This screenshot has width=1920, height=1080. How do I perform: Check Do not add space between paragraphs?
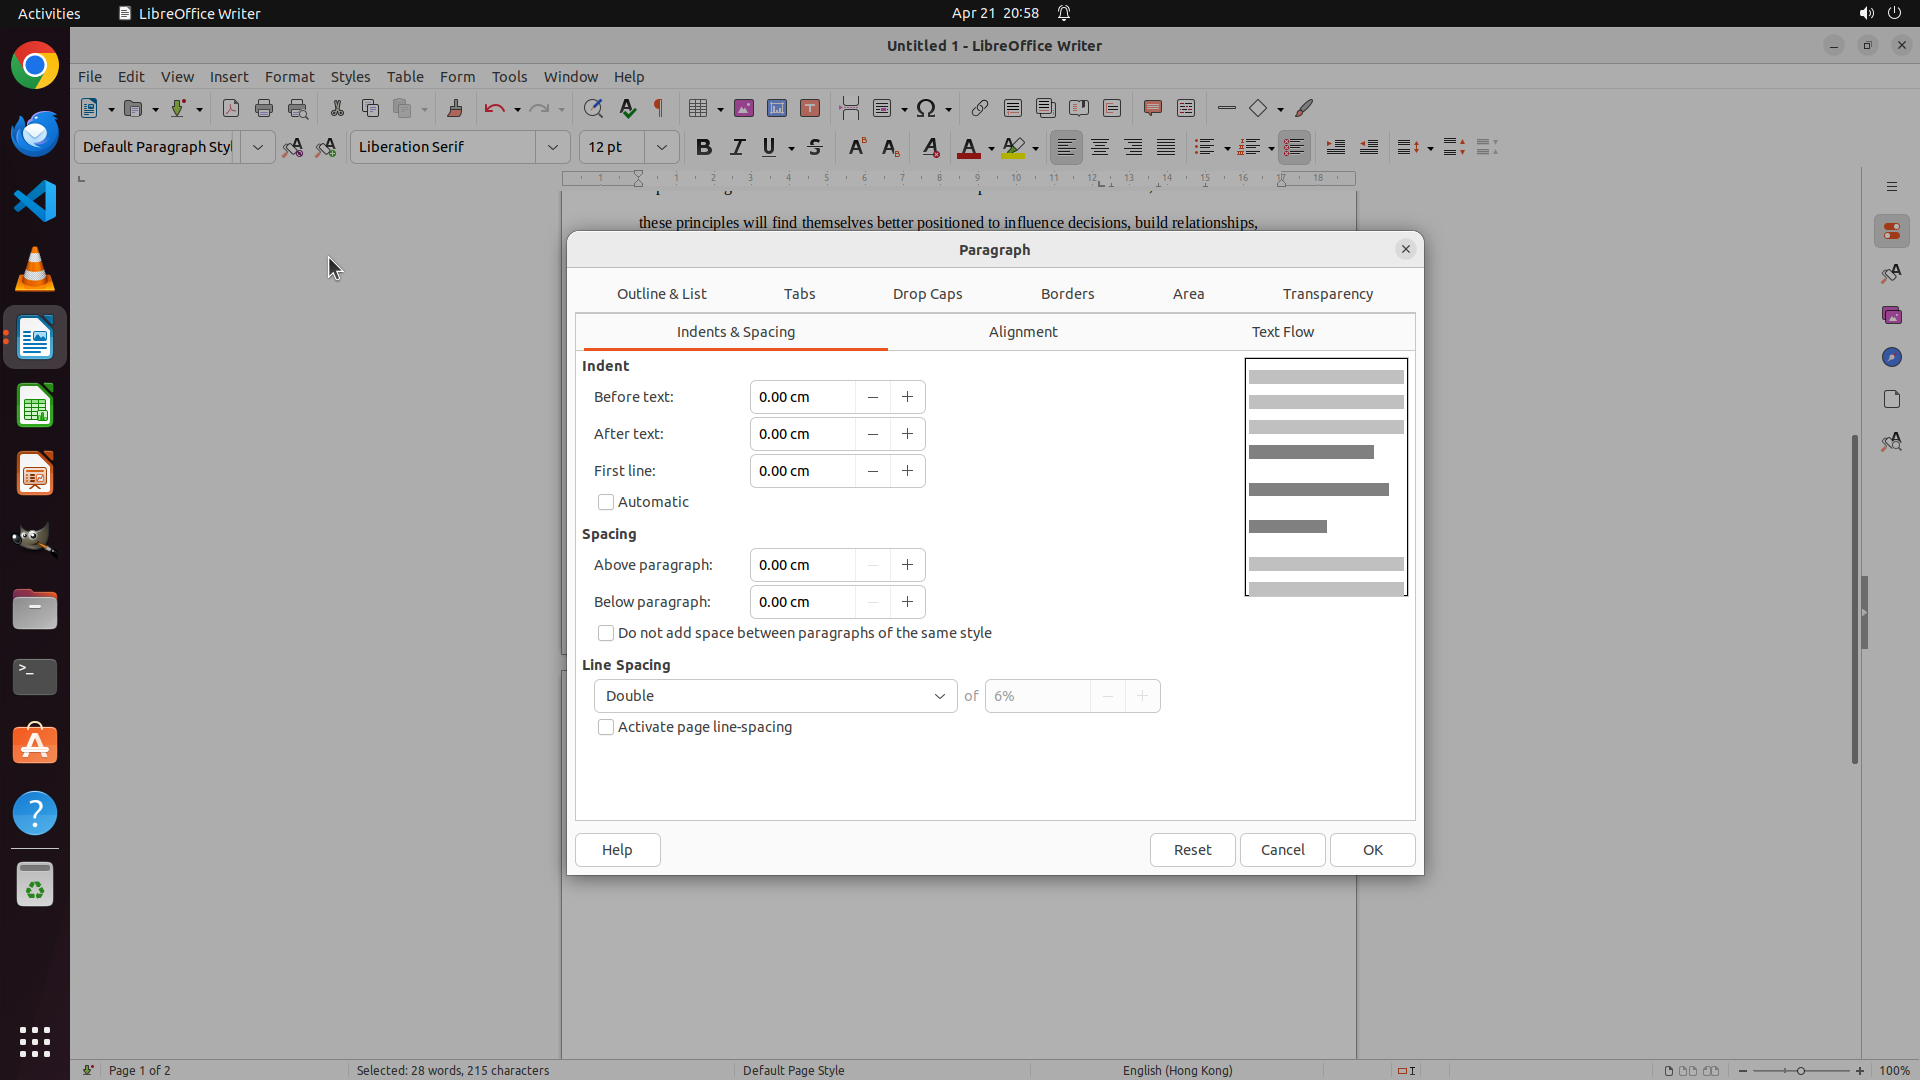coord(606,633)
